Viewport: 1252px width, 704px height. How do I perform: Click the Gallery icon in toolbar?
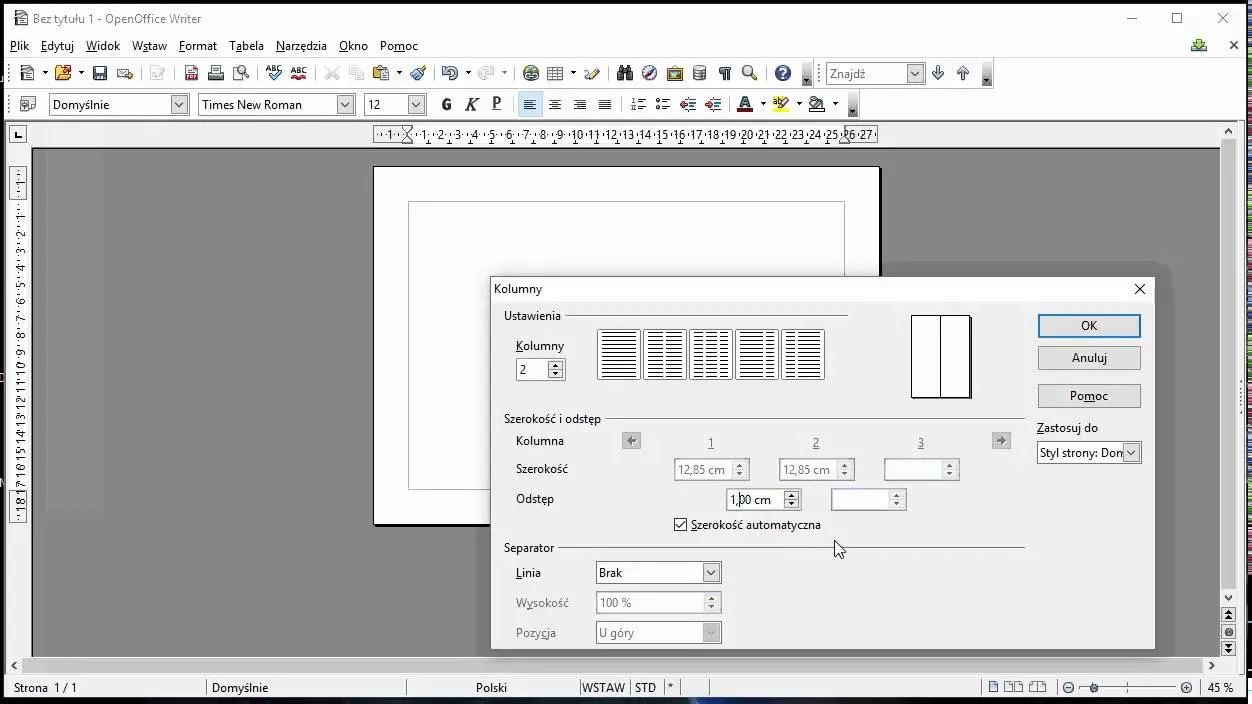675,73
